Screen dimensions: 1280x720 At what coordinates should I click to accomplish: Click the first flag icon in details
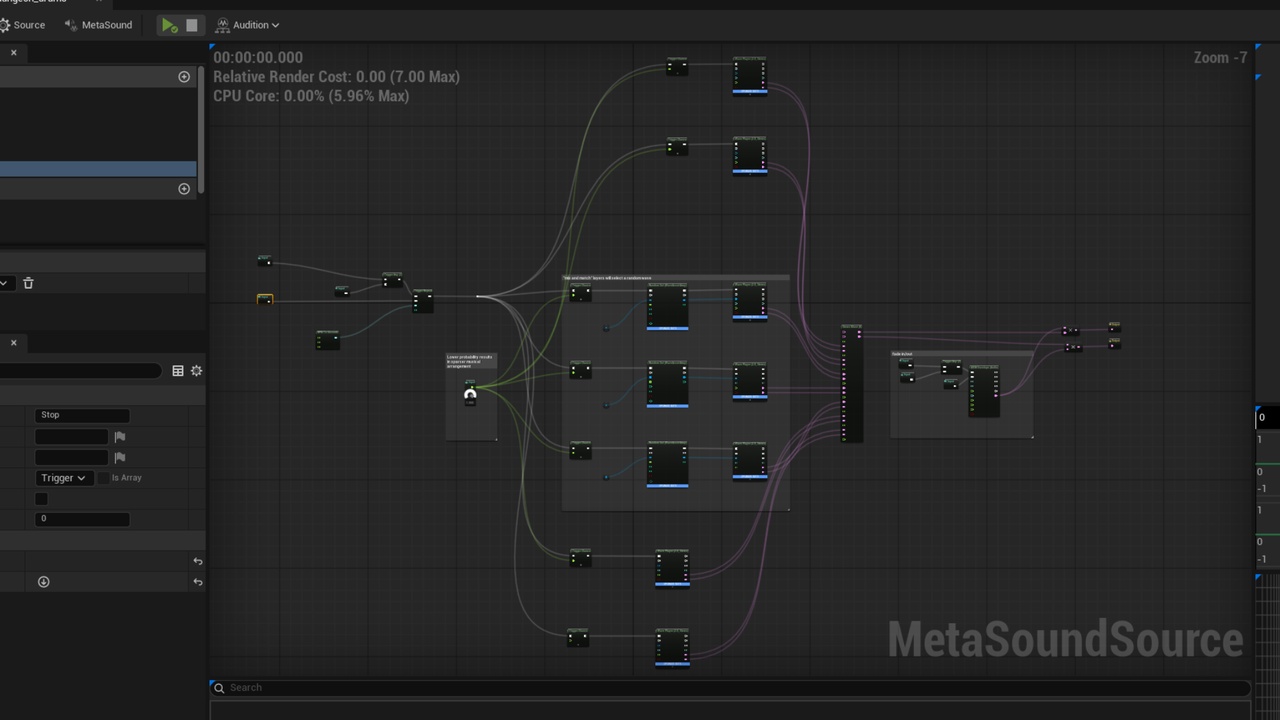120,437
